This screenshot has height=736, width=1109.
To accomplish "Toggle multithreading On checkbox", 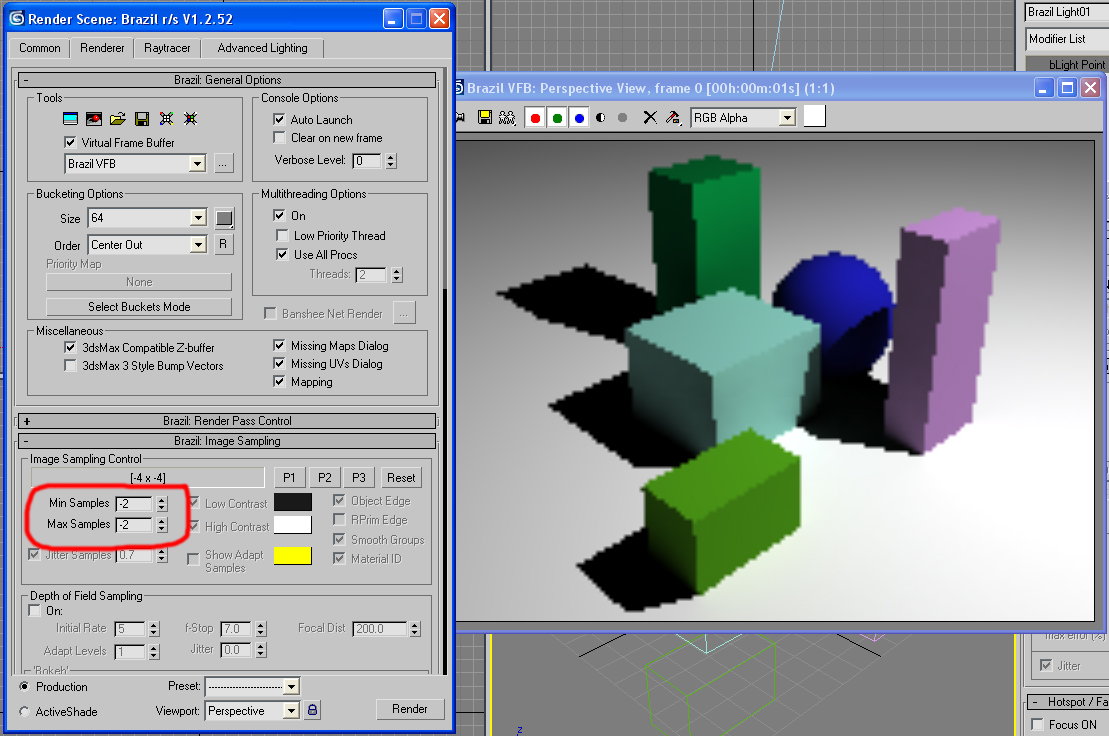I will [x=279, y=215].
